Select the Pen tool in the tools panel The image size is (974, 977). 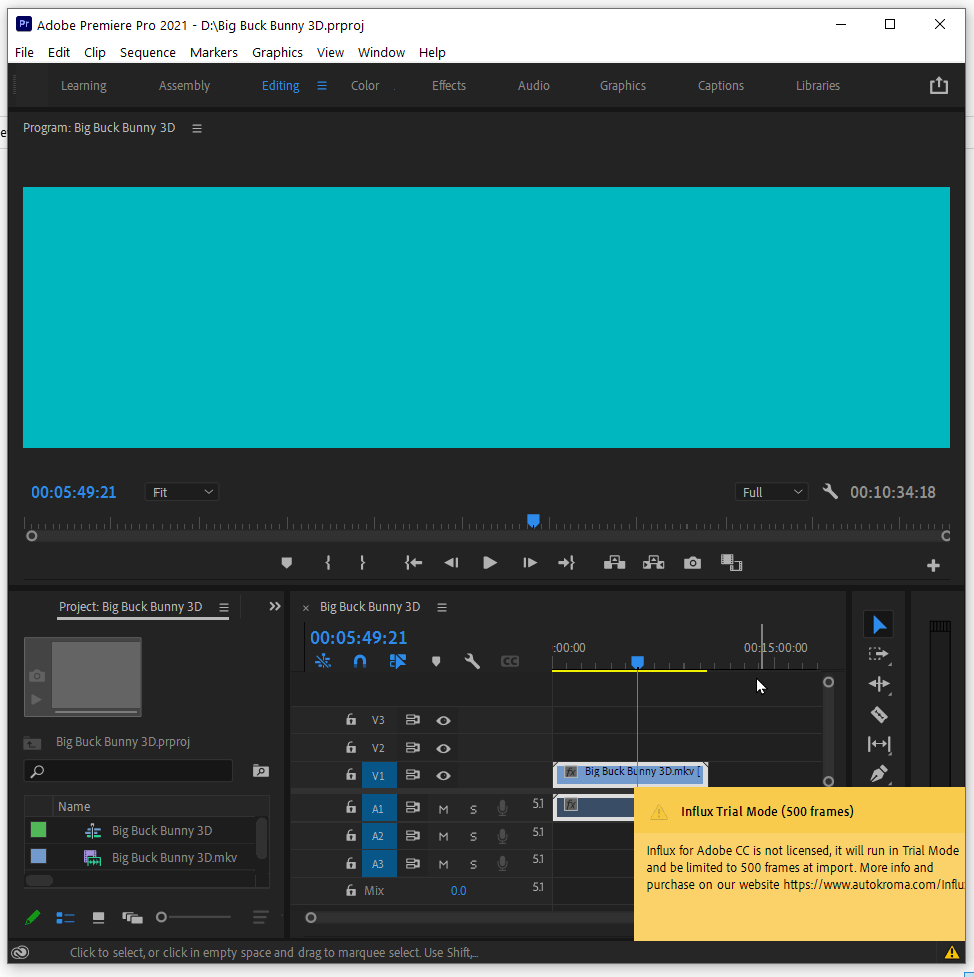[x=878, y=774]
